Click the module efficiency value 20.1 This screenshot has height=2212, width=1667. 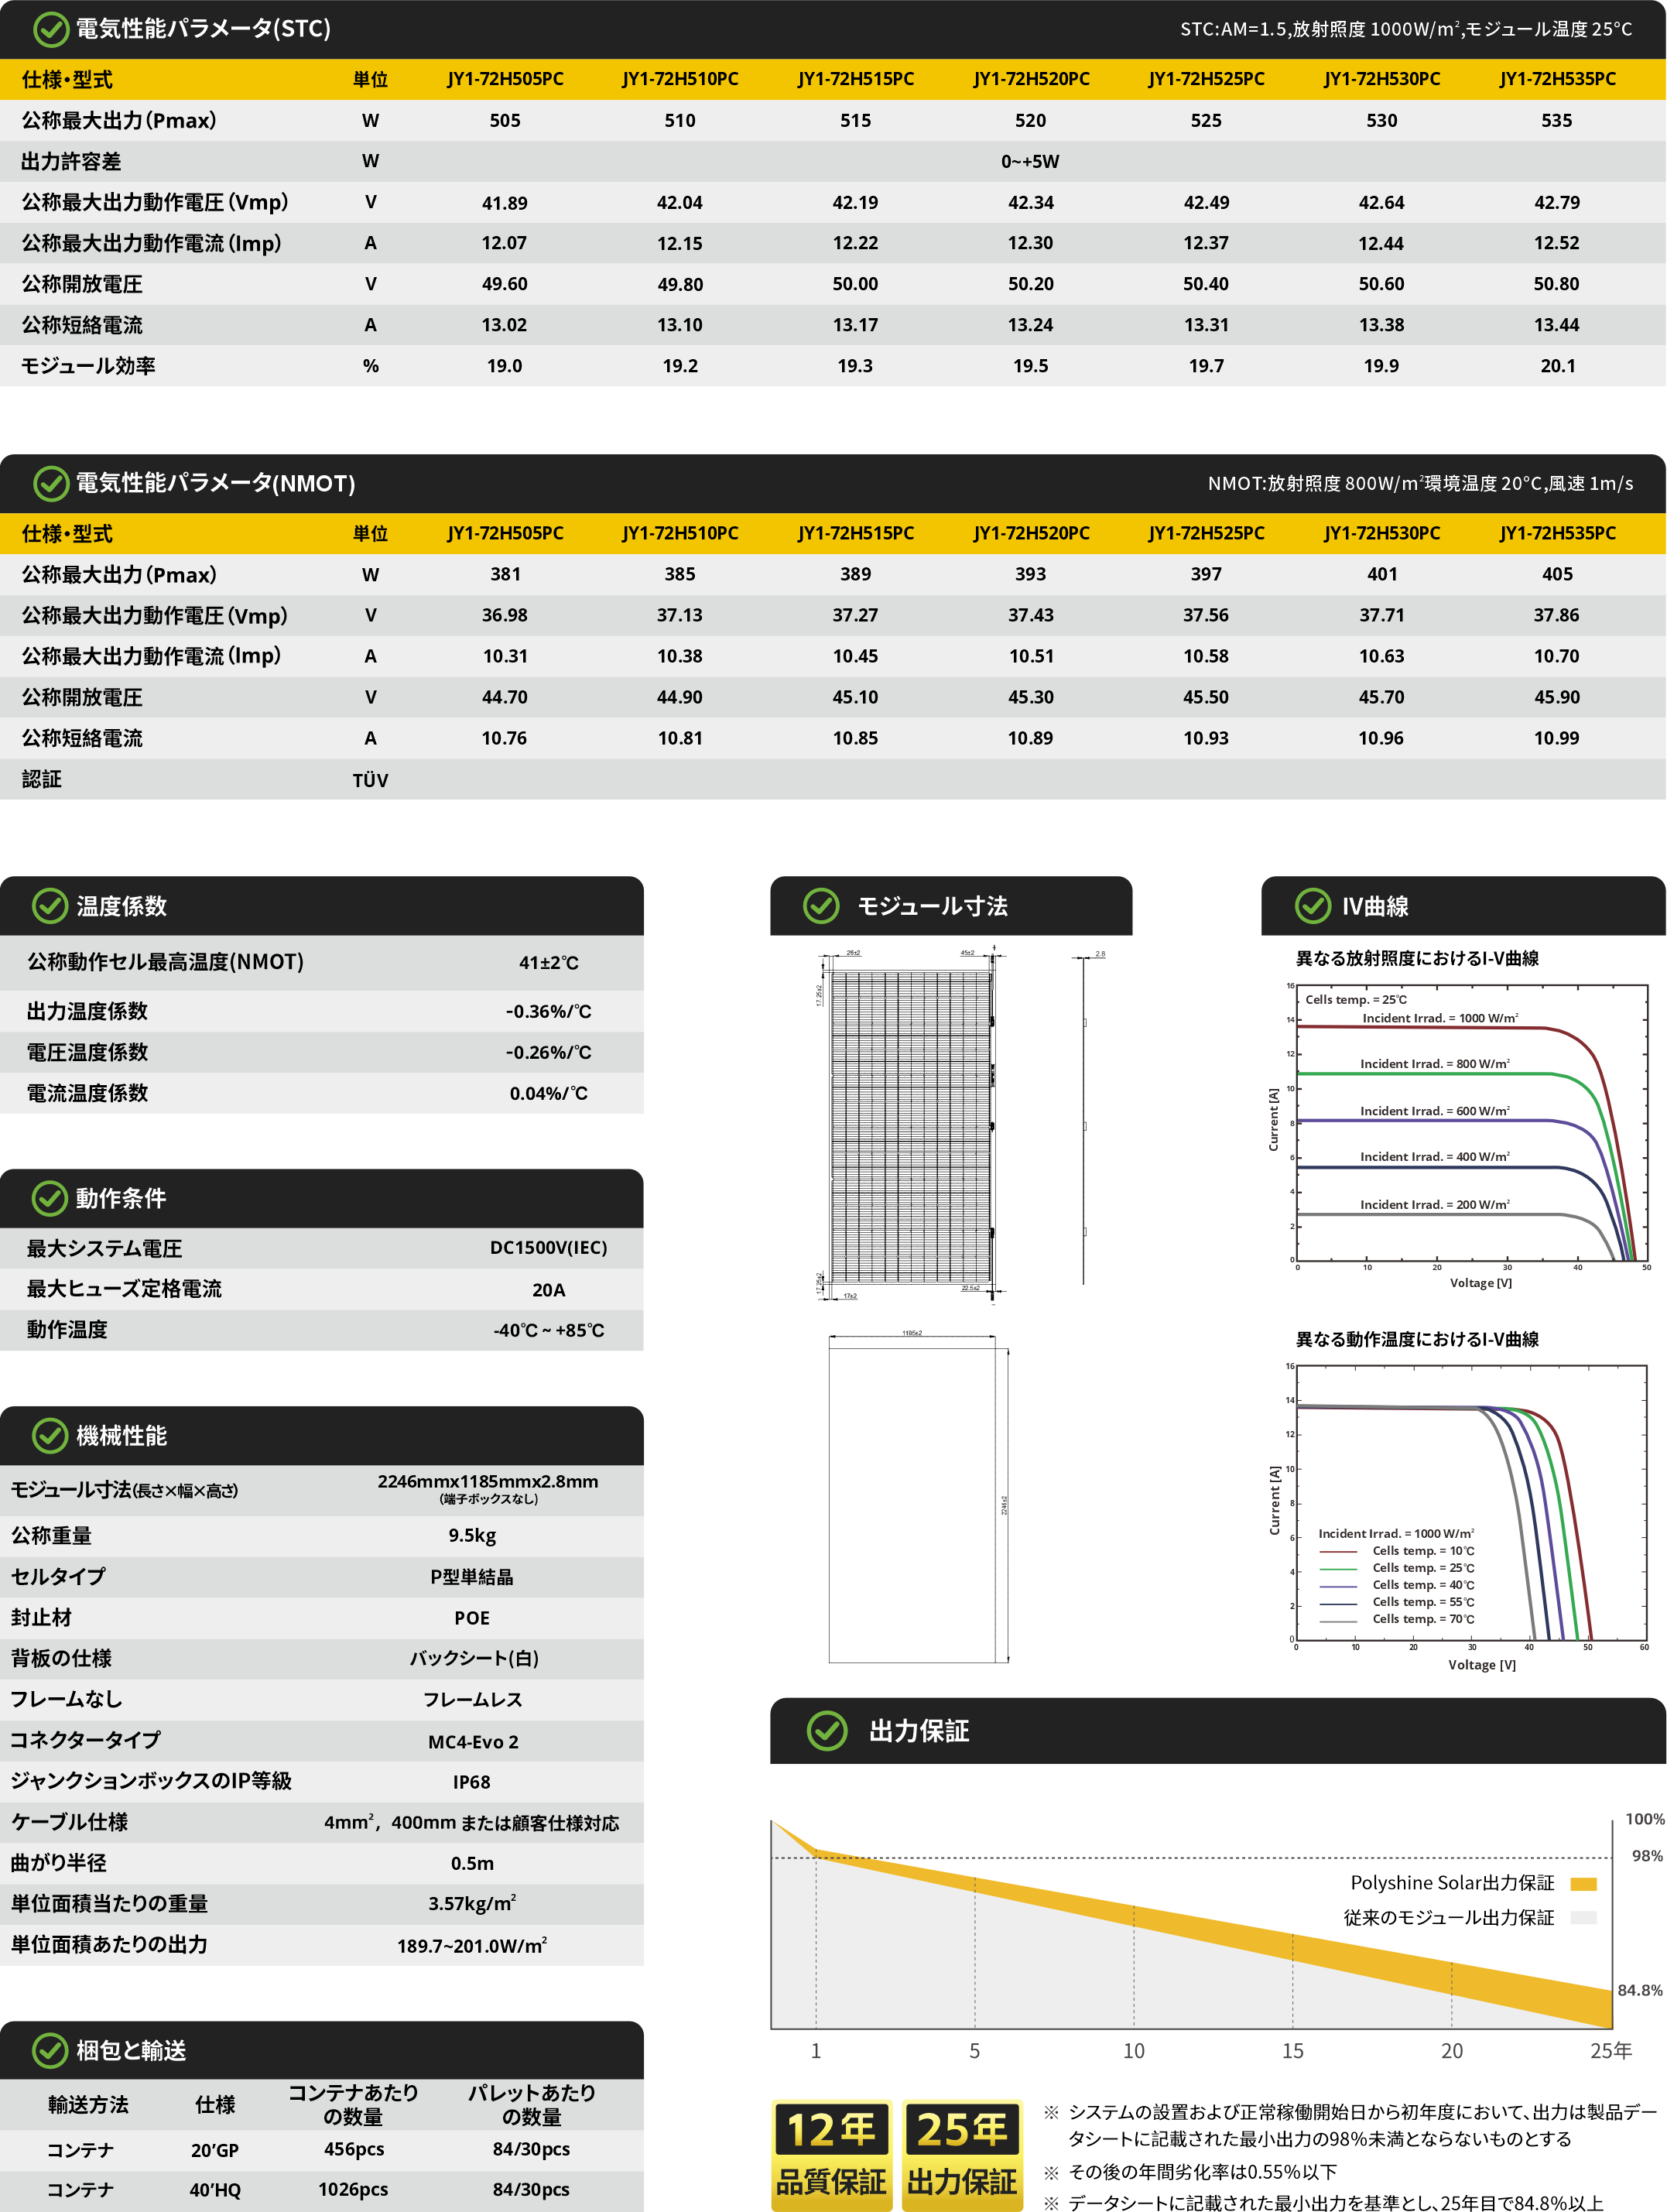coord(1558,366)
